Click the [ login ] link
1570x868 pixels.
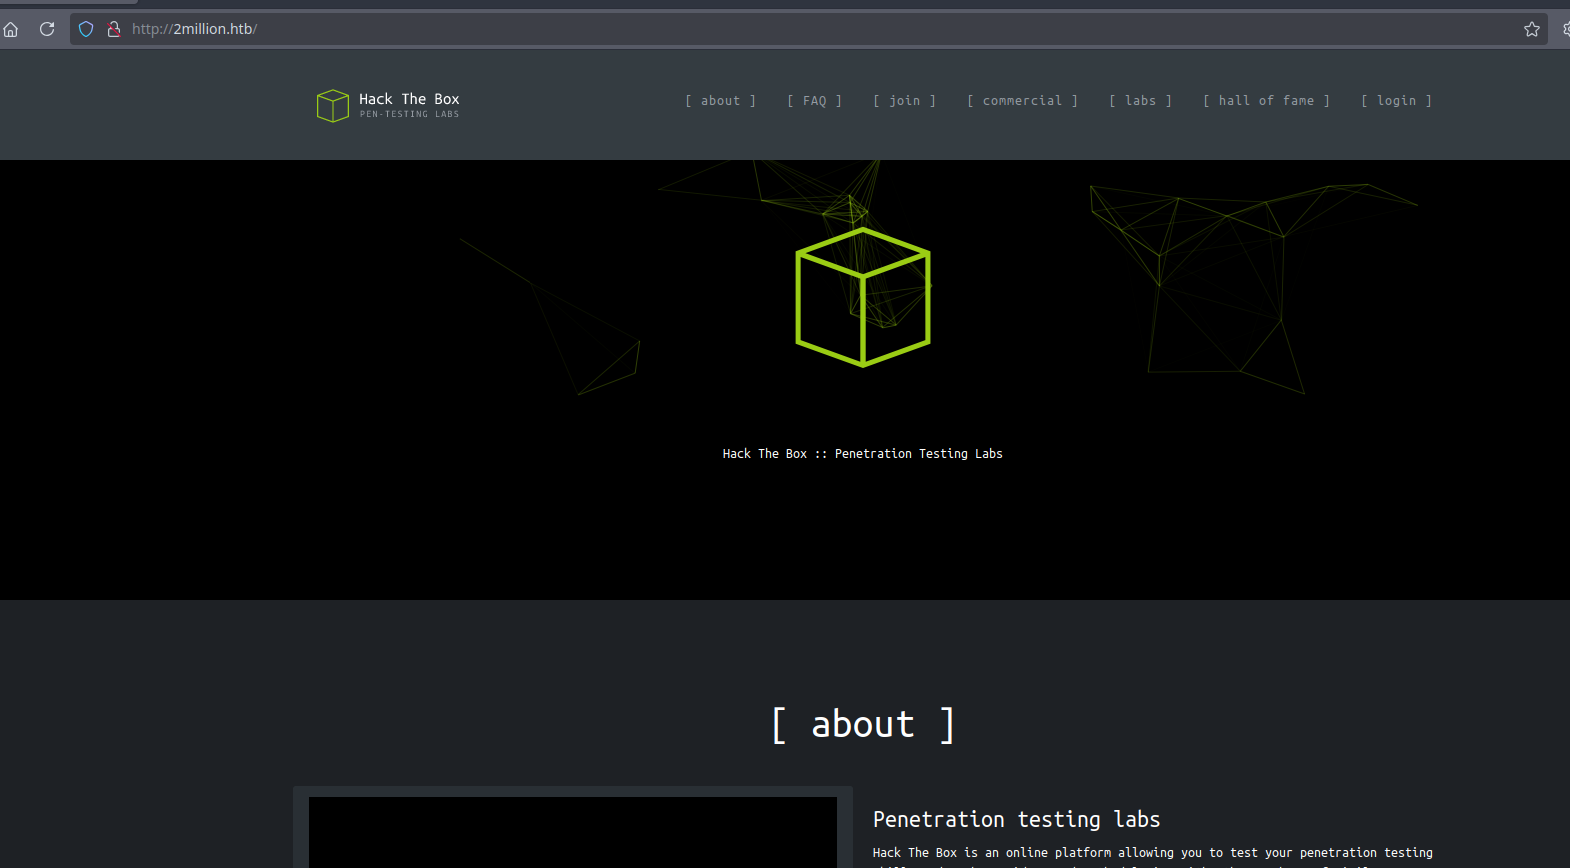1396,101
